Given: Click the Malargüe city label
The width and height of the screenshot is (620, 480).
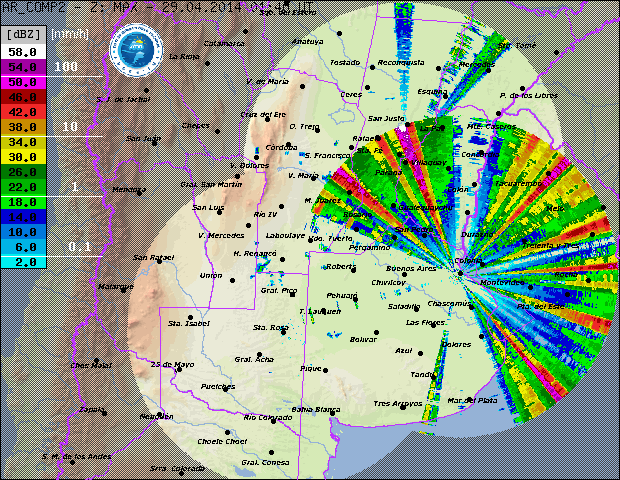Looking at the screenshot, I should [115, 286].
